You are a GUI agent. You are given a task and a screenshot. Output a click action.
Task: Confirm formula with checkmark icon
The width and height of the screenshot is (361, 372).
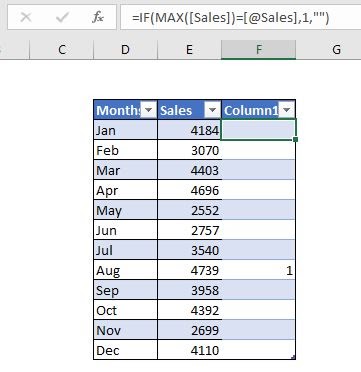click(62, 17)
